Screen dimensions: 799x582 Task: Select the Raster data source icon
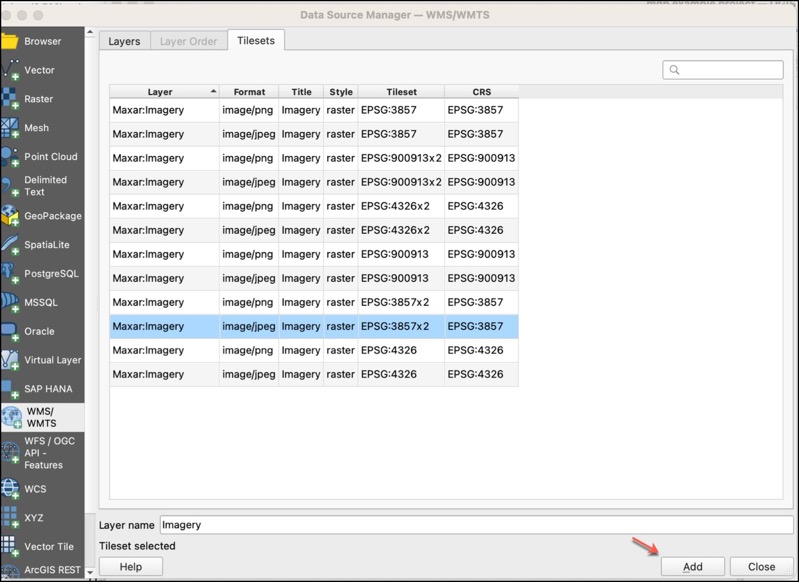tap(10, 99)
